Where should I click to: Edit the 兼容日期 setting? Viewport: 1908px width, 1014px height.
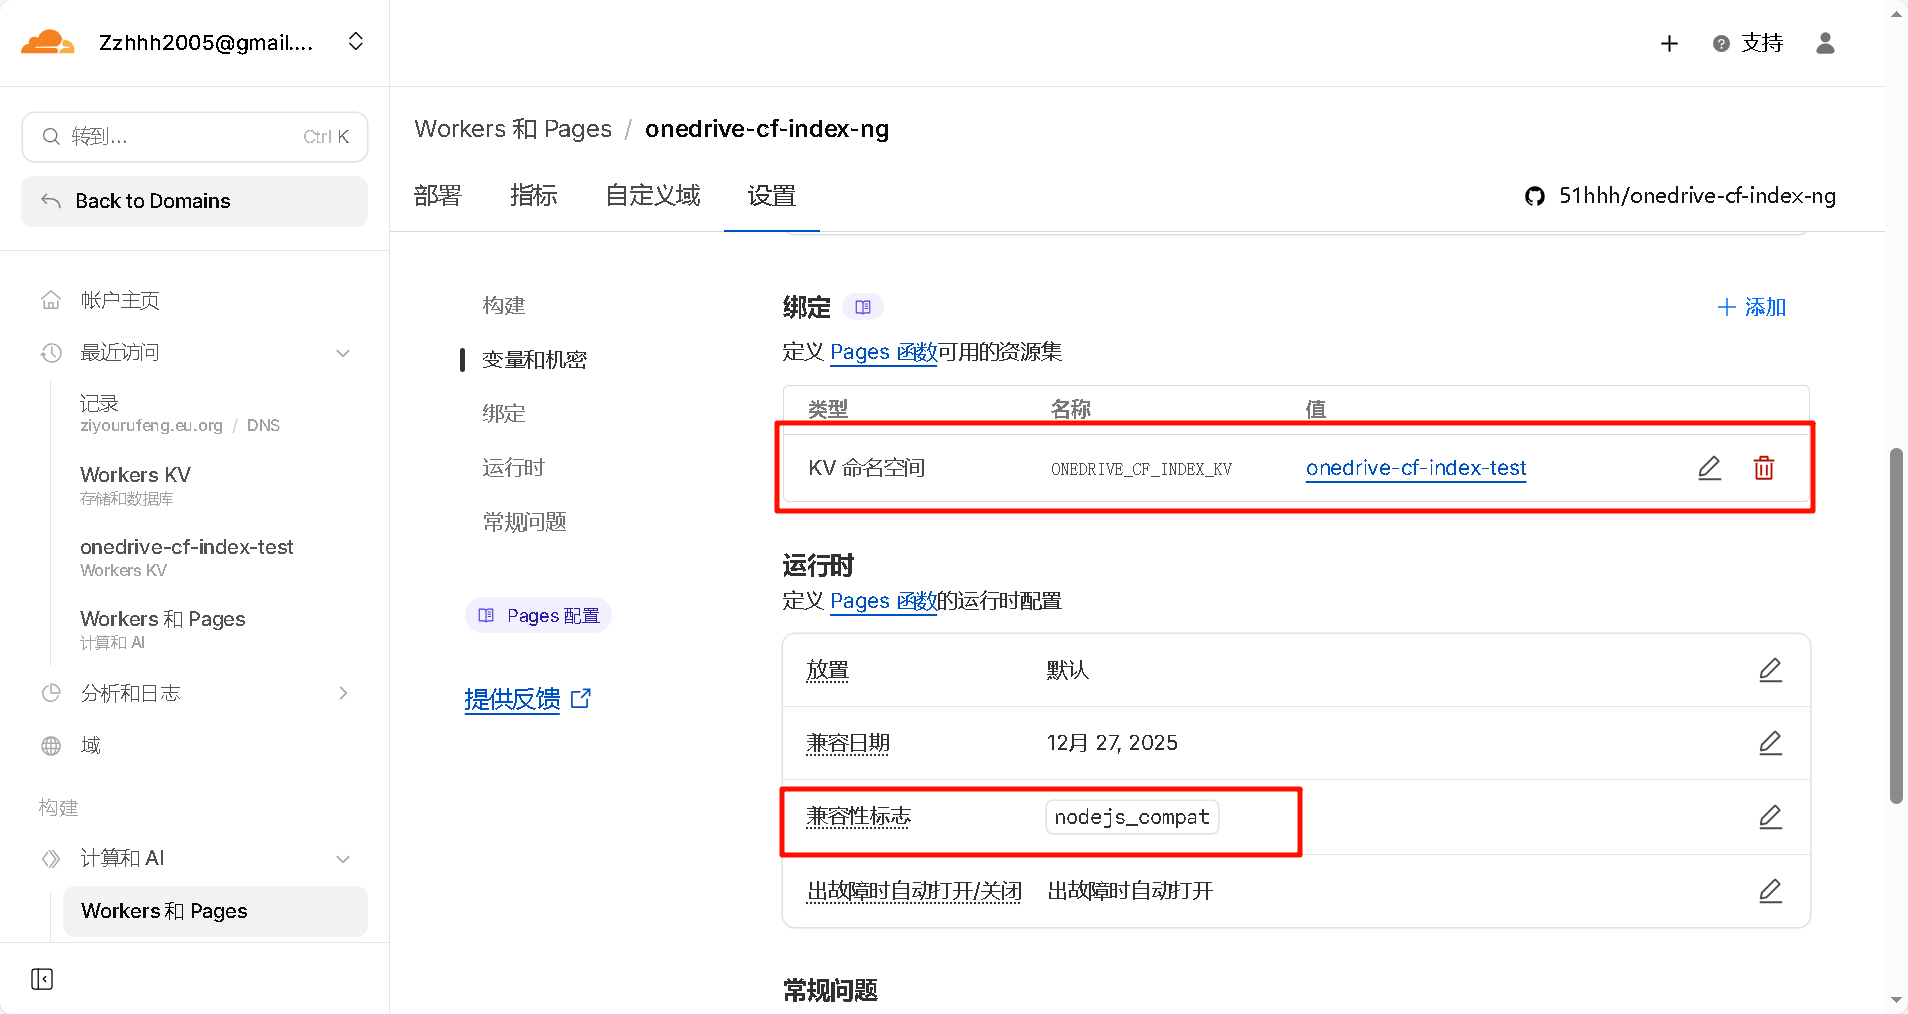coord(1770,743)
